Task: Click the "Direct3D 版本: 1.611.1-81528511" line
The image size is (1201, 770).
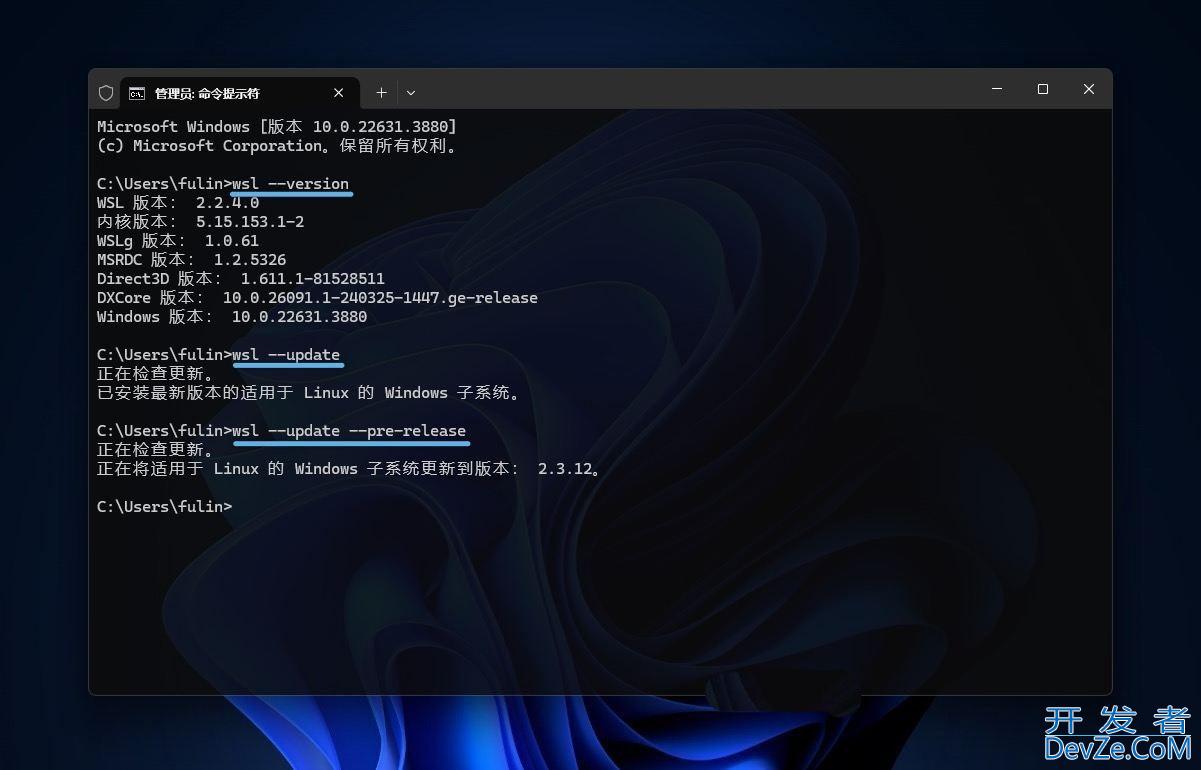Action: point(241,279)
